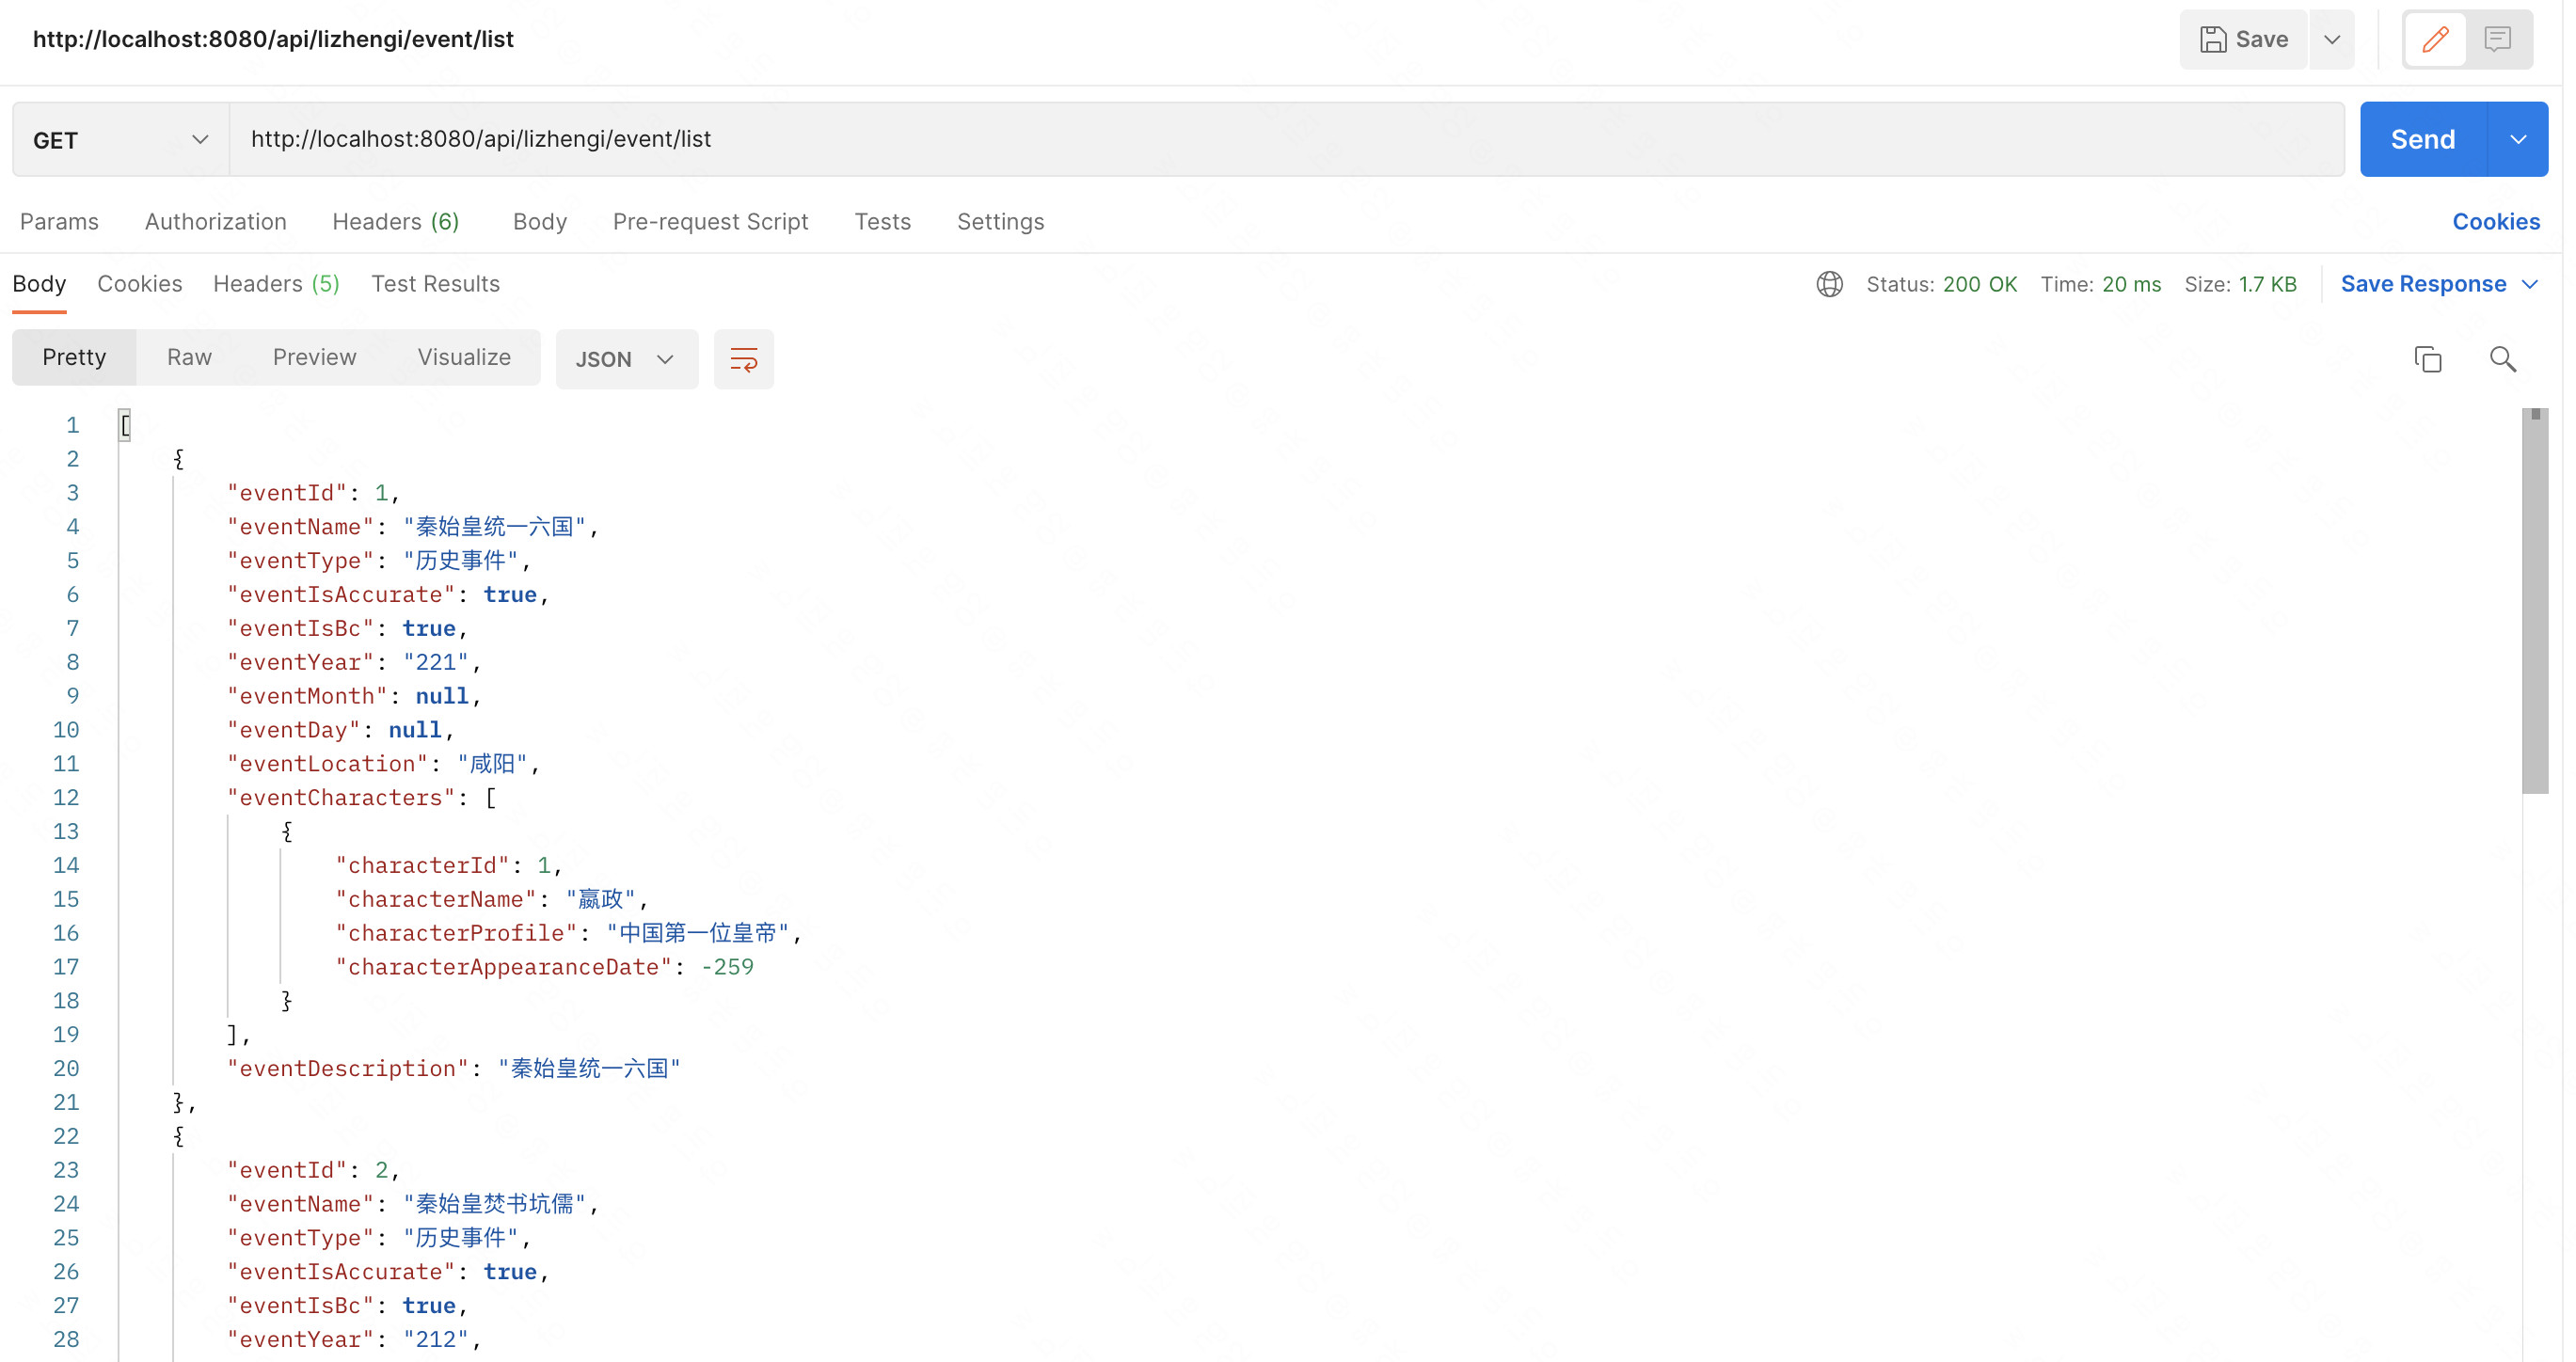Click the Cookies link

[2495, 222]
